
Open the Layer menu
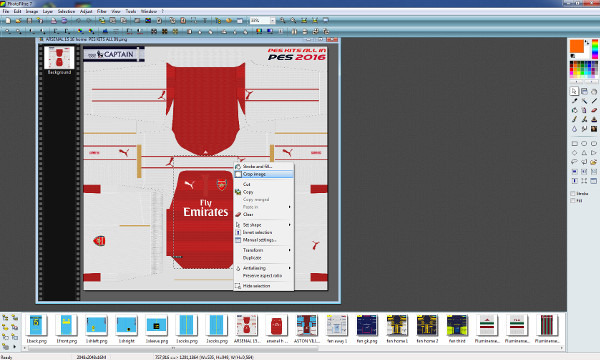click(x=47, y=11)
